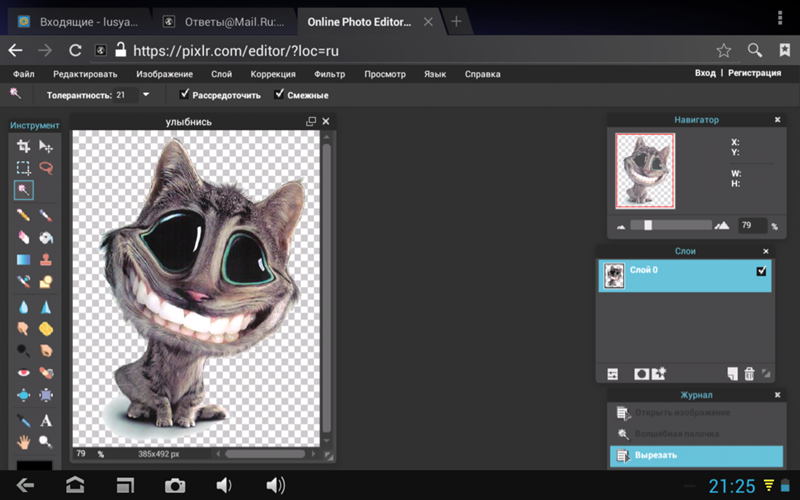Screen dimensions: 800x500
Task: Reload the page
Action: [75, 50]
